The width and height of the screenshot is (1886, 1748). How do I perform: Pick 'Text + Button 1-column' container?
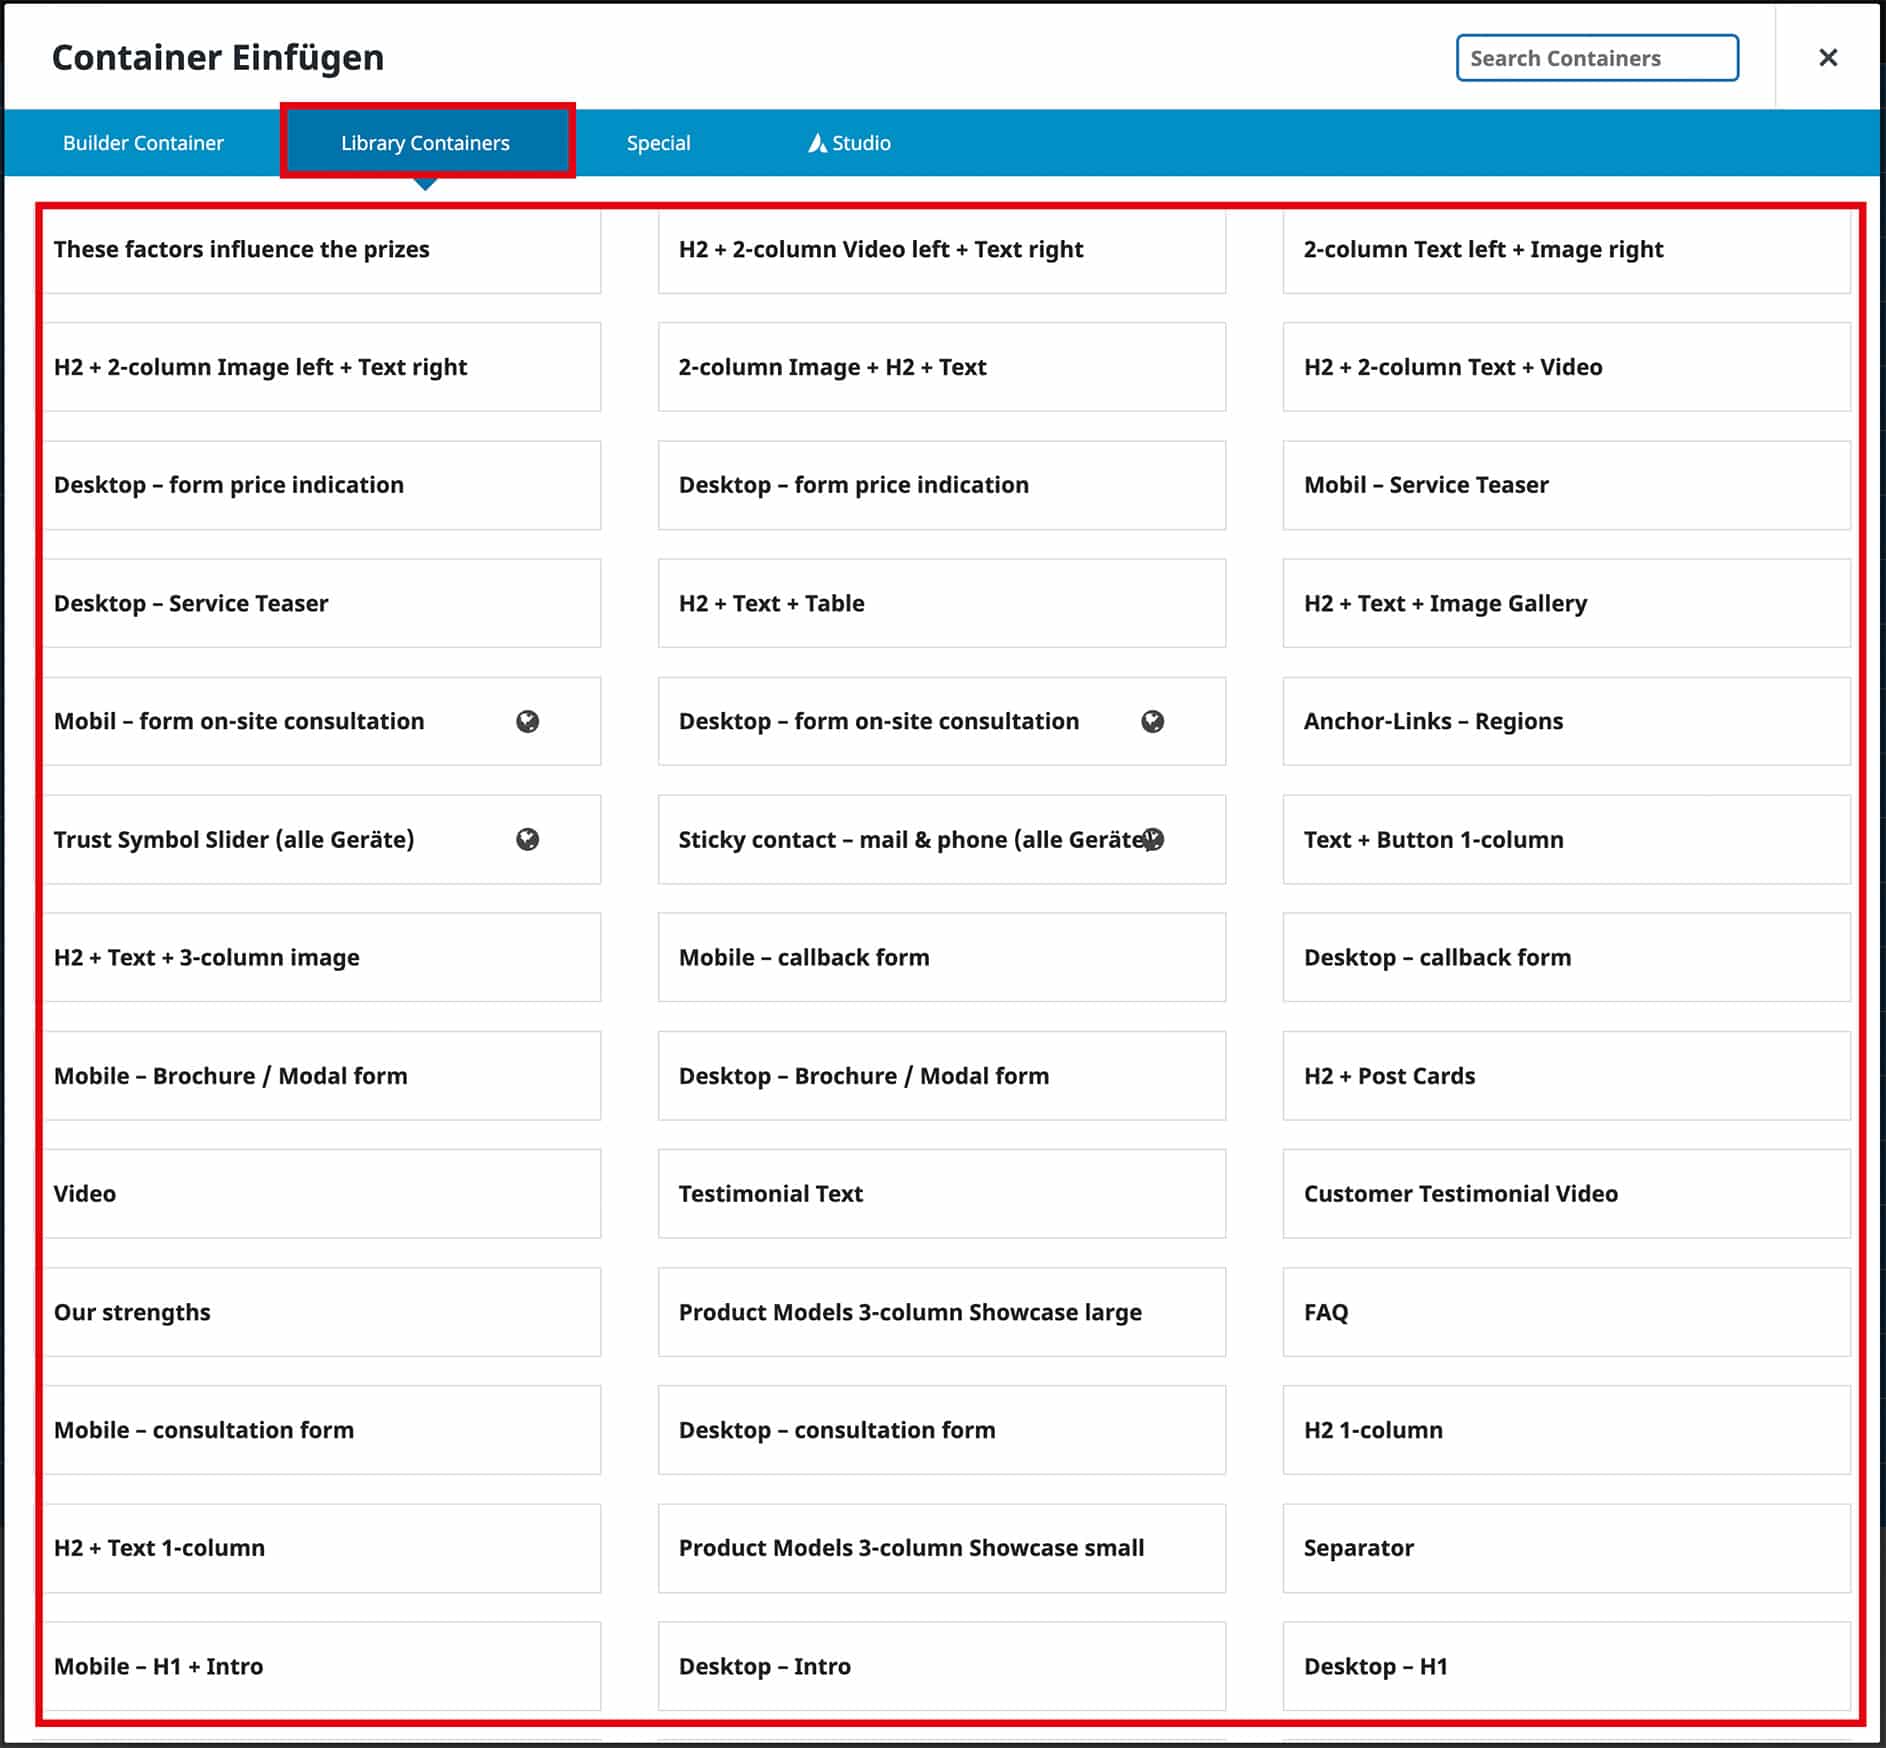[x=1567, y=840]
